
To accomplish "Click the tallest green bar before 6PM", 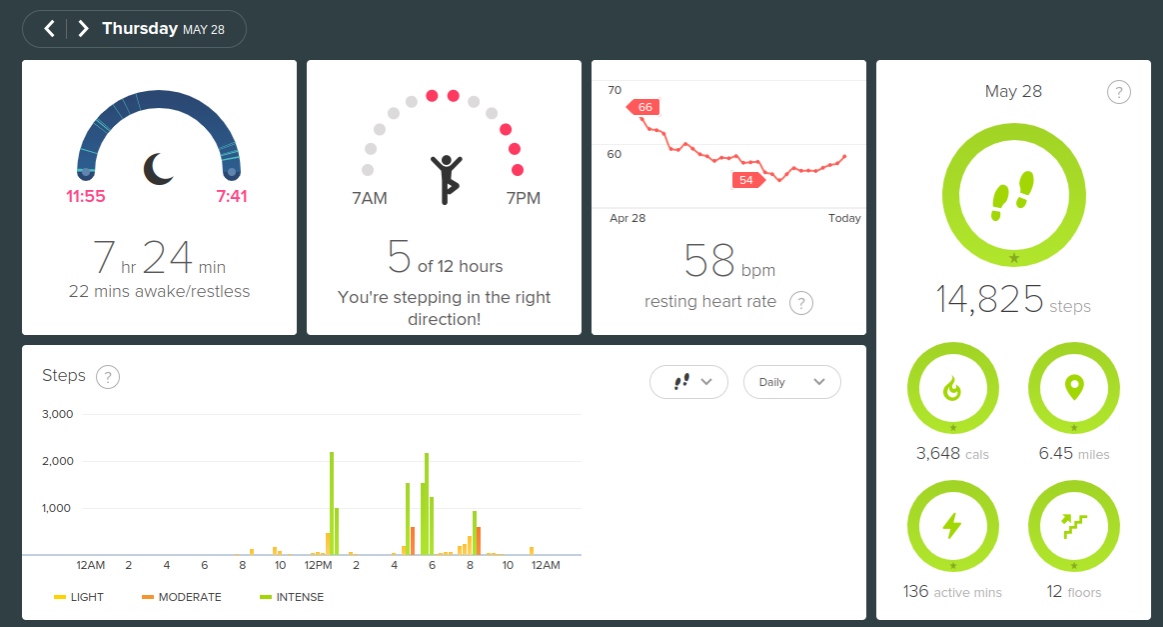I will (x=426, y=504).
